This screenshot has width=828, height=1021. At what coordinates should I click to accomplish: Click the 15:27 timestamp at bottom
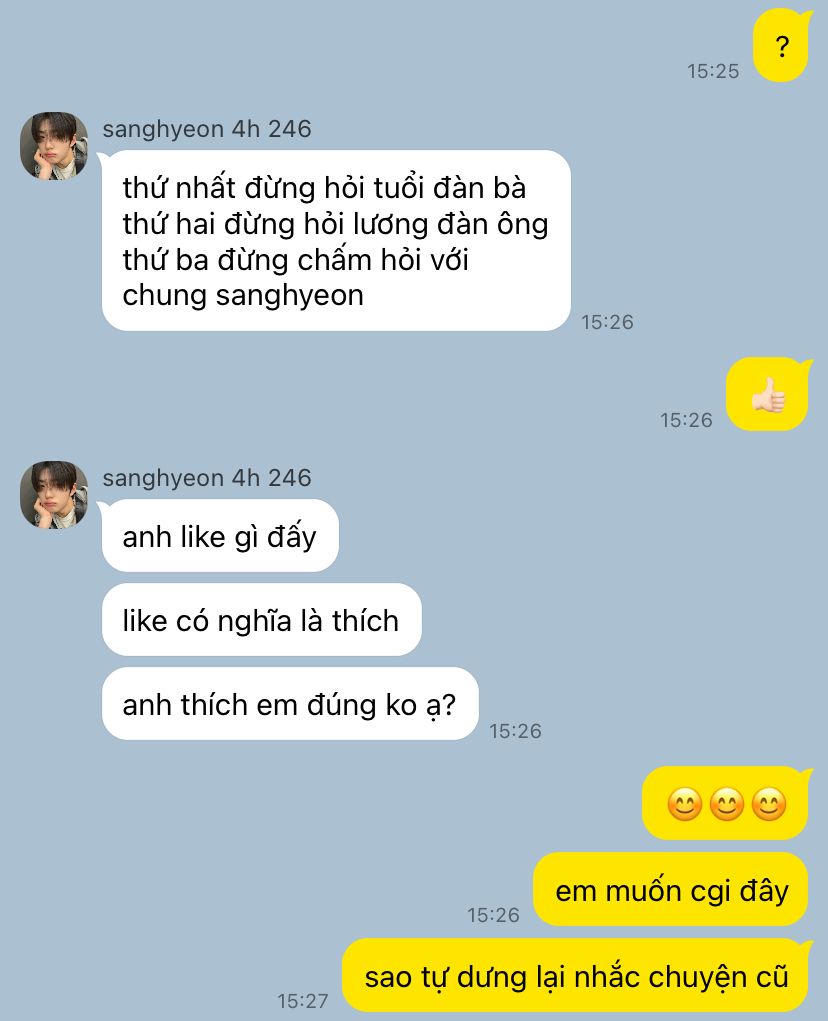pyautogui.click(x=303, y=1001)
